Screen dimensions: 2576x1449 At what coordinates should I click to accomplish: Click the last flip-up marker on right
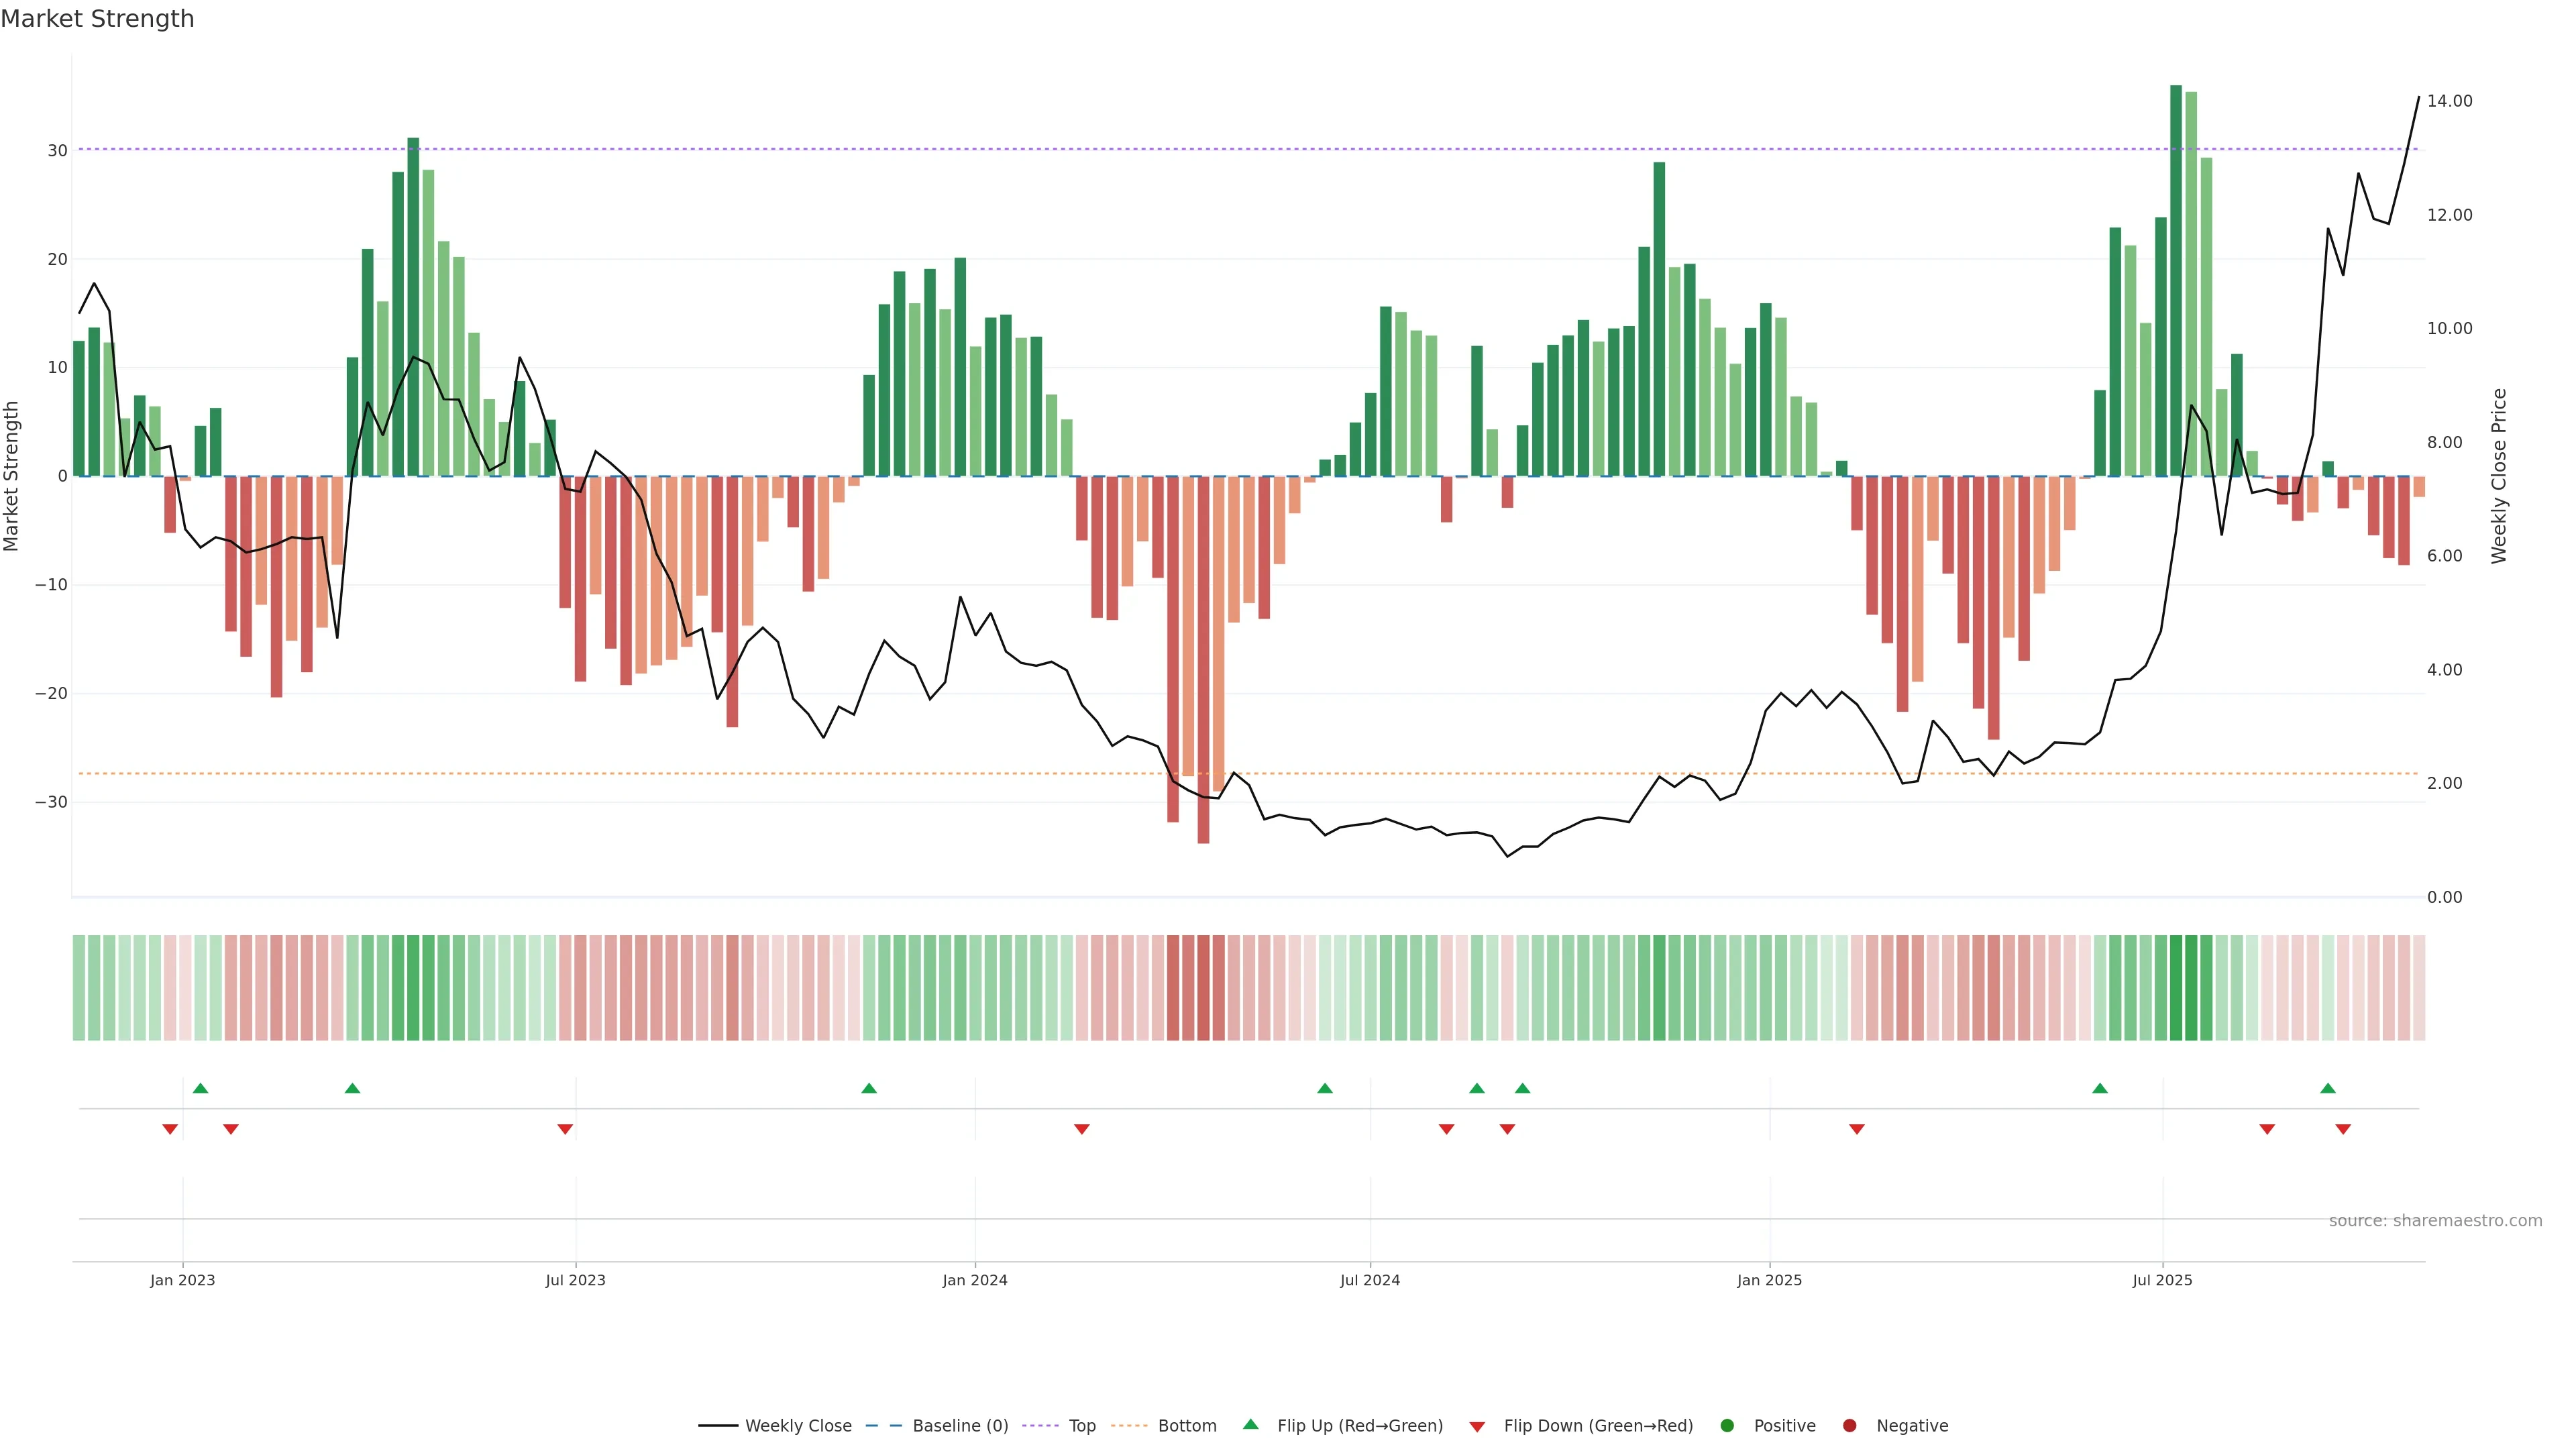coord(2328,1088)
